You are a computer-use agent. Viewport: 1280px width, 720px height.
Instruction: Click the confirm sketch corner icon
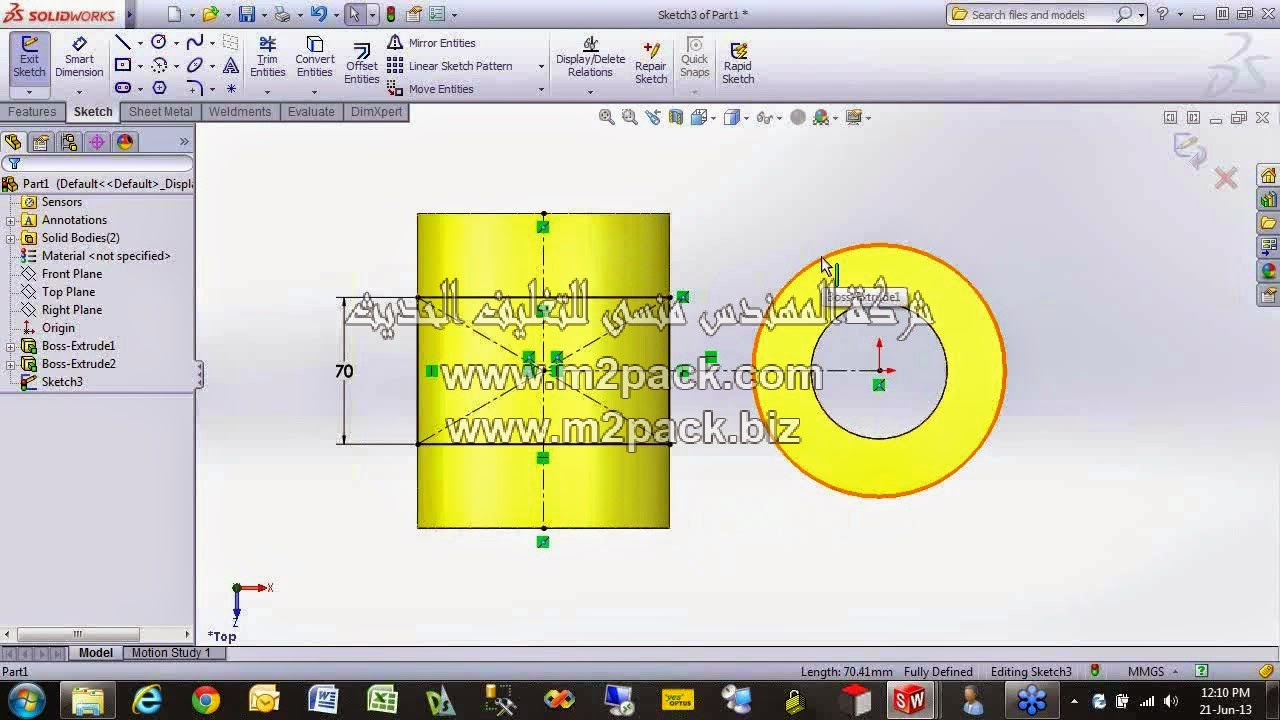click(x=1190, y=149)
